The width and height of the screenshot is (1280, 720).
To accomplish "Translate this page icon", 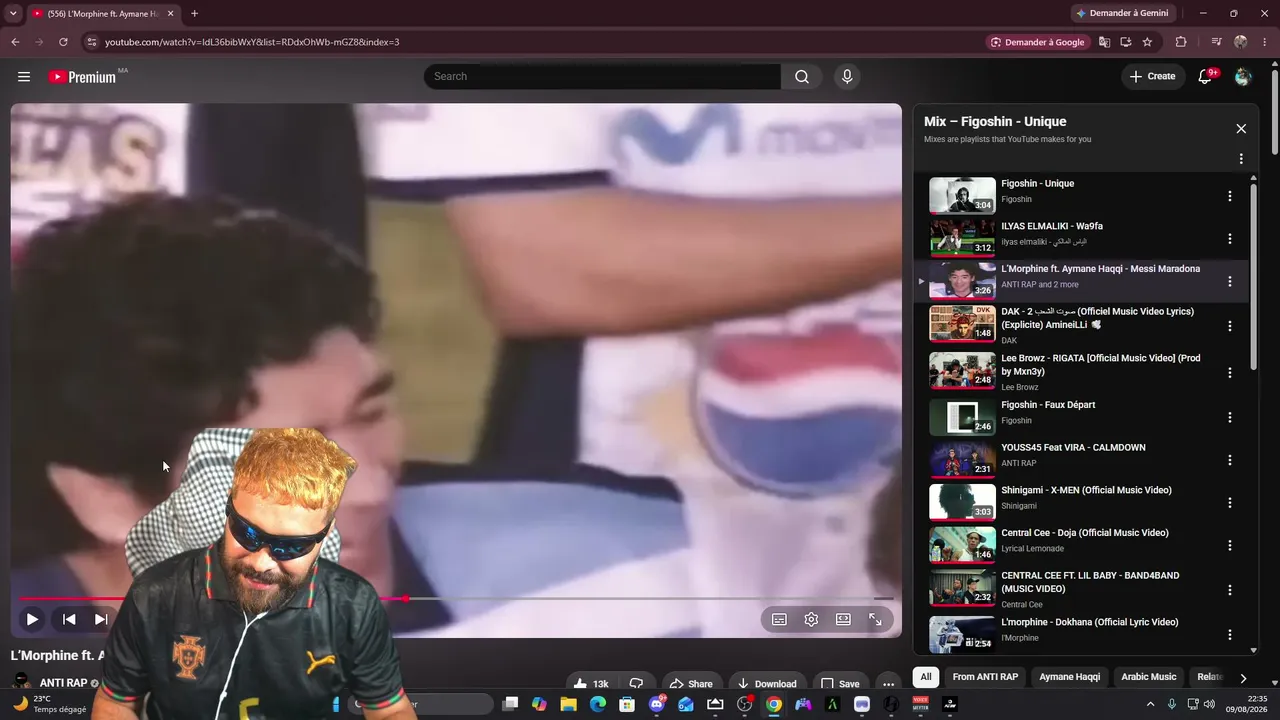I will [x=1104, y=42].
